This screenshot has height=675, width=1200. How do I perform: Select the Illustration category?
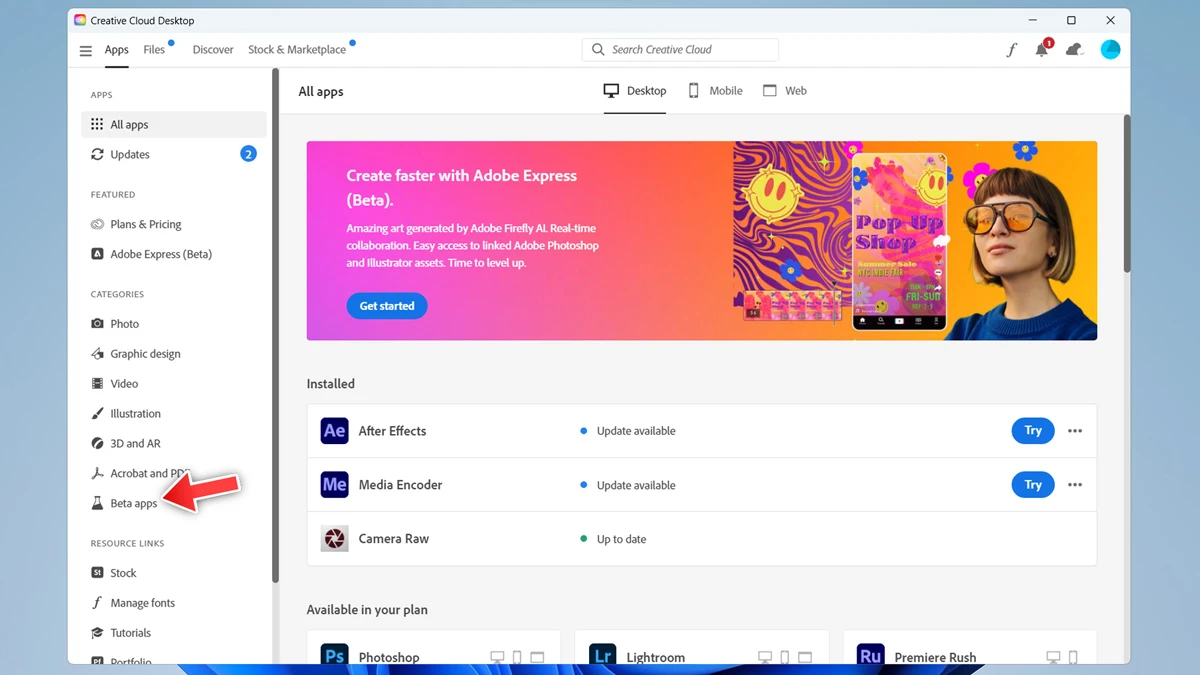[174, 414]
